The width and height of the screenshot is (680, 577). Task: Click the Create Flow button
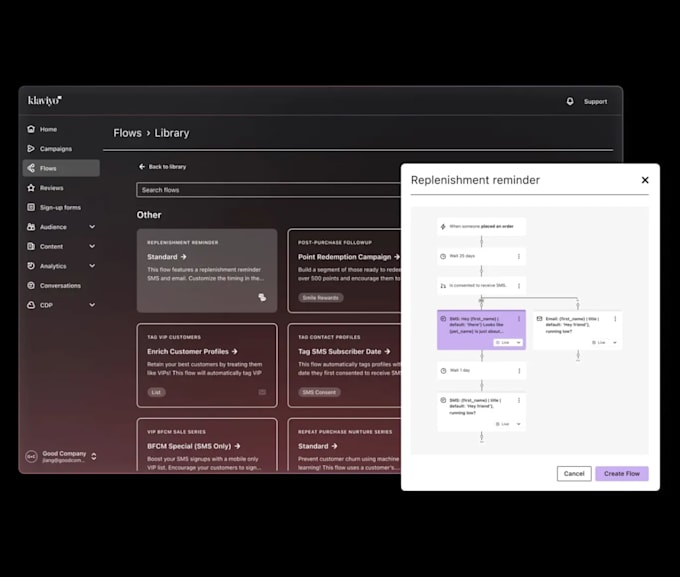pyautogui.click(x=621, y=473)
